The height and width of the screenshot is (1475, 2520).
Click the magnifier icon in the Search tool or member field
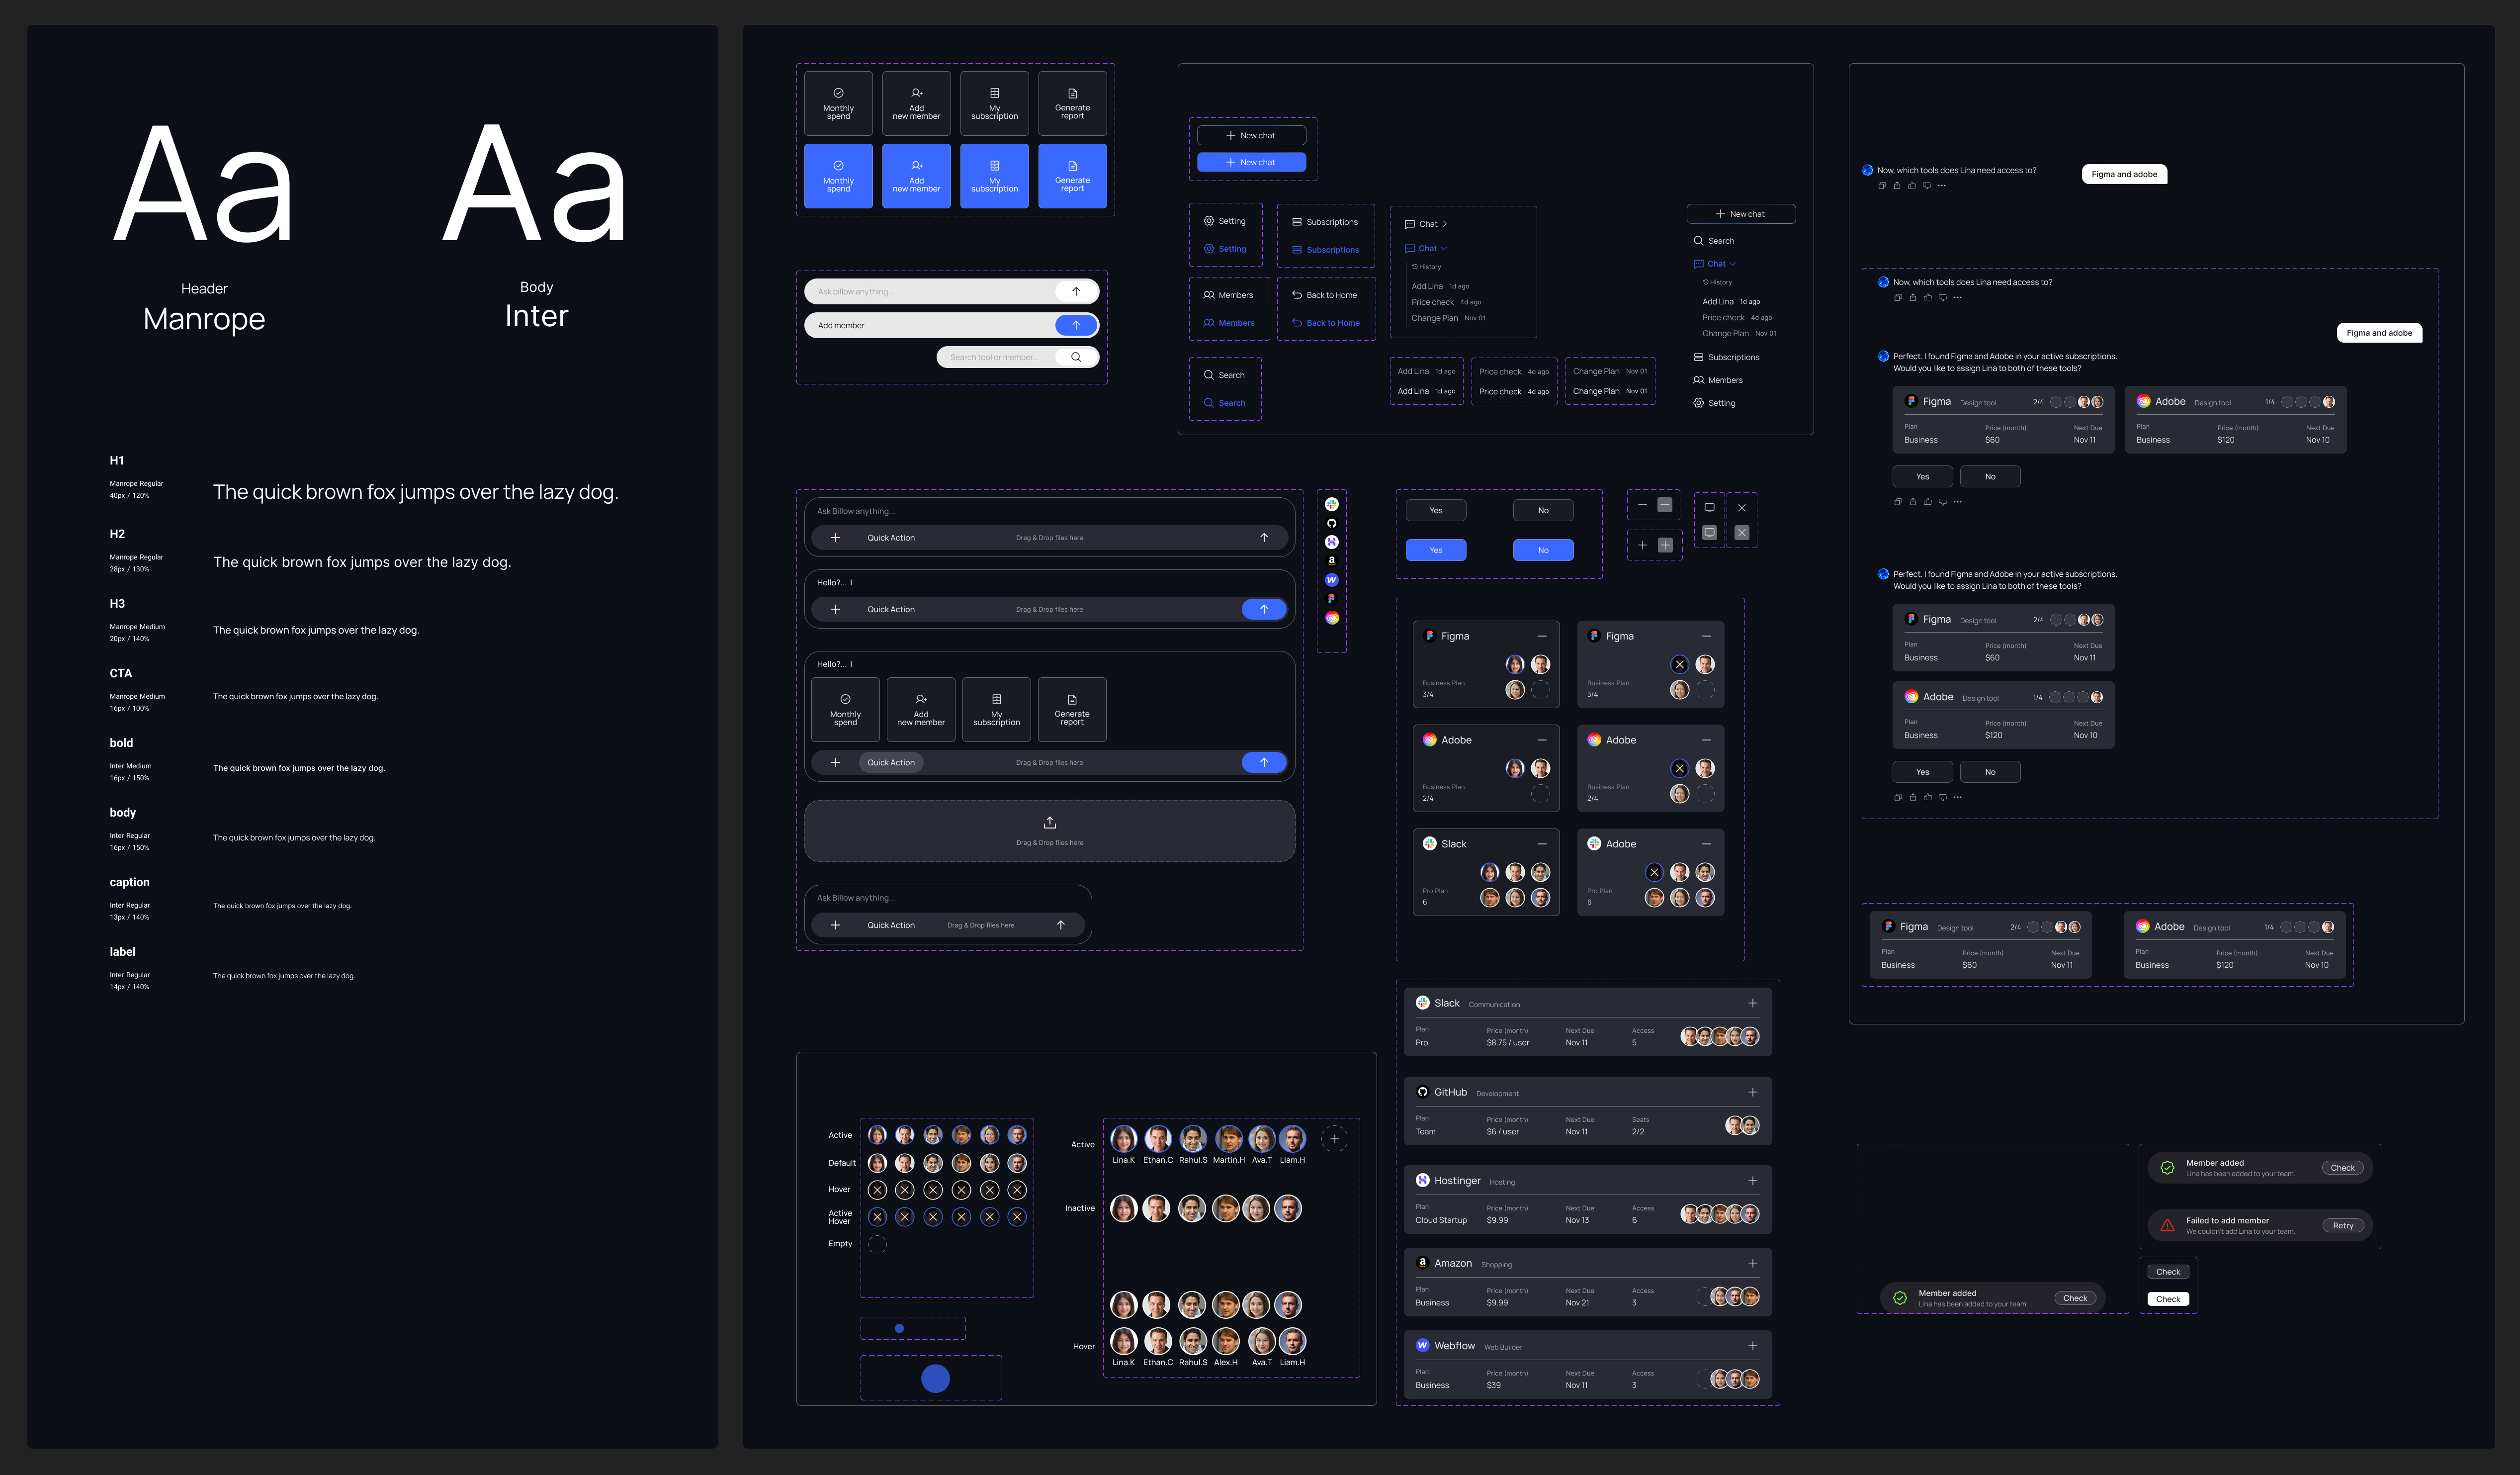tap(1076, 357)
